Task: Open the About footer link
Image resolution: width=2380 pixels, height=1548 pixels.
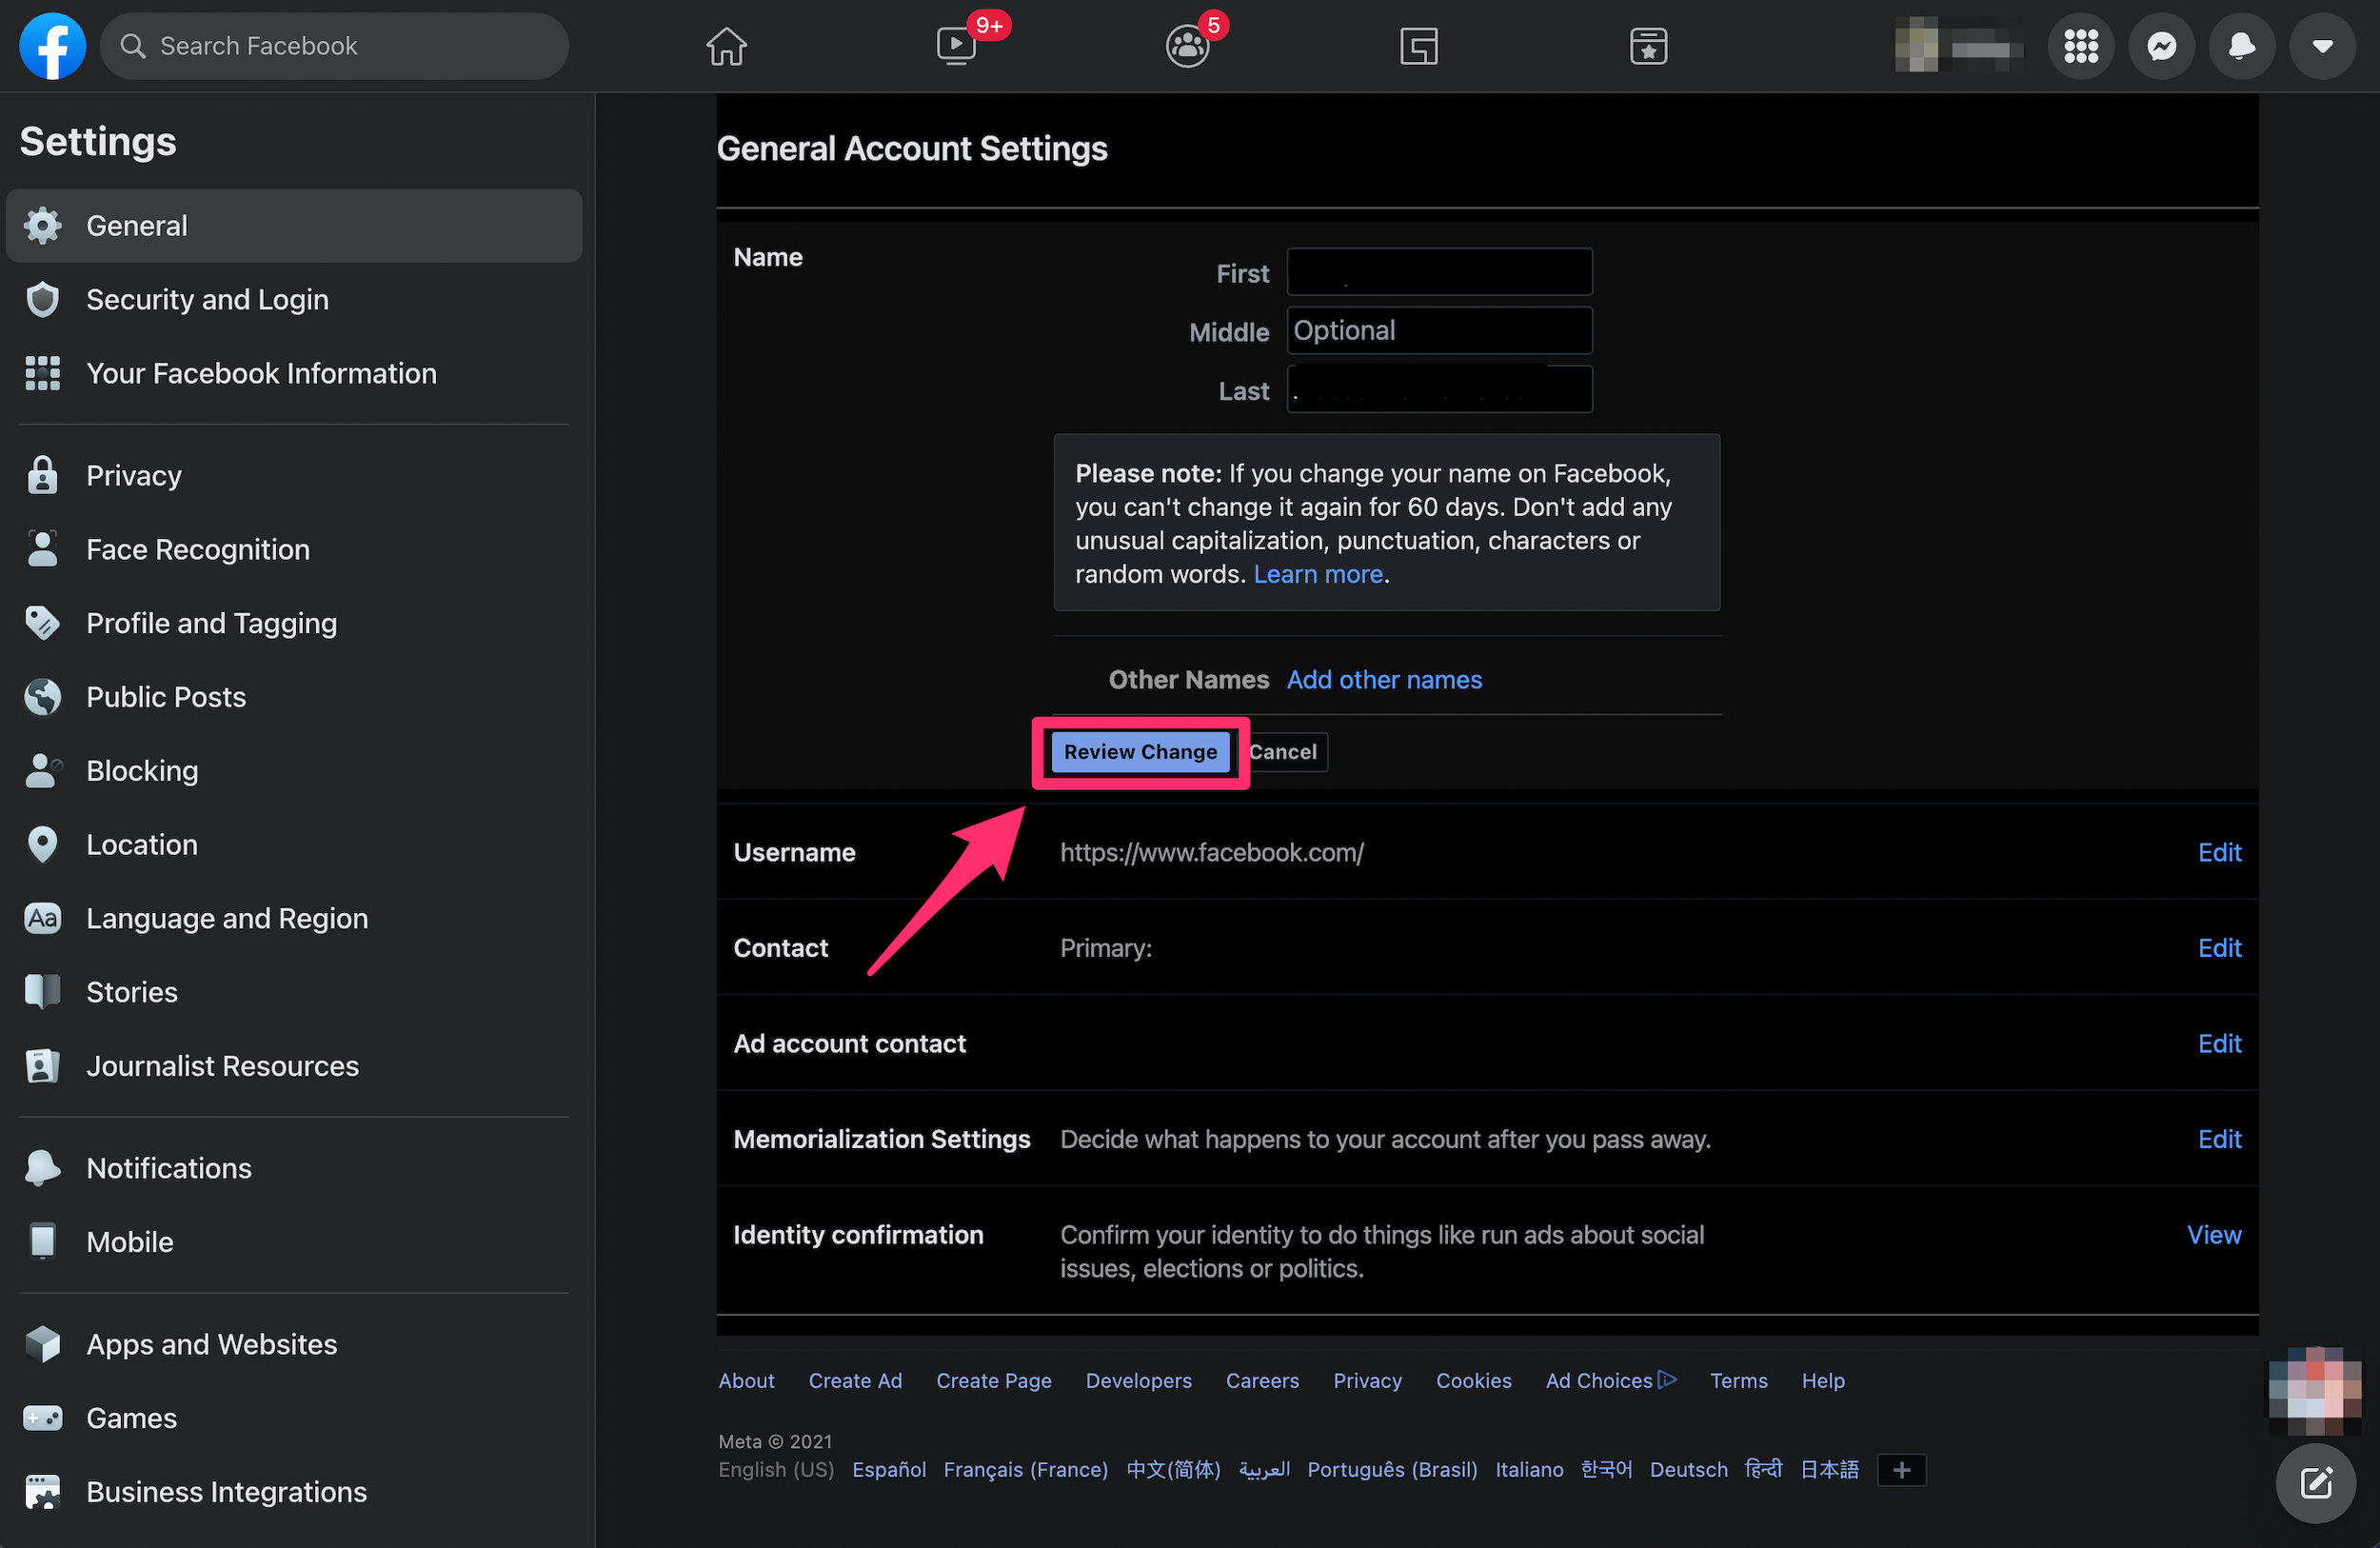Action: pos(746,1381)
